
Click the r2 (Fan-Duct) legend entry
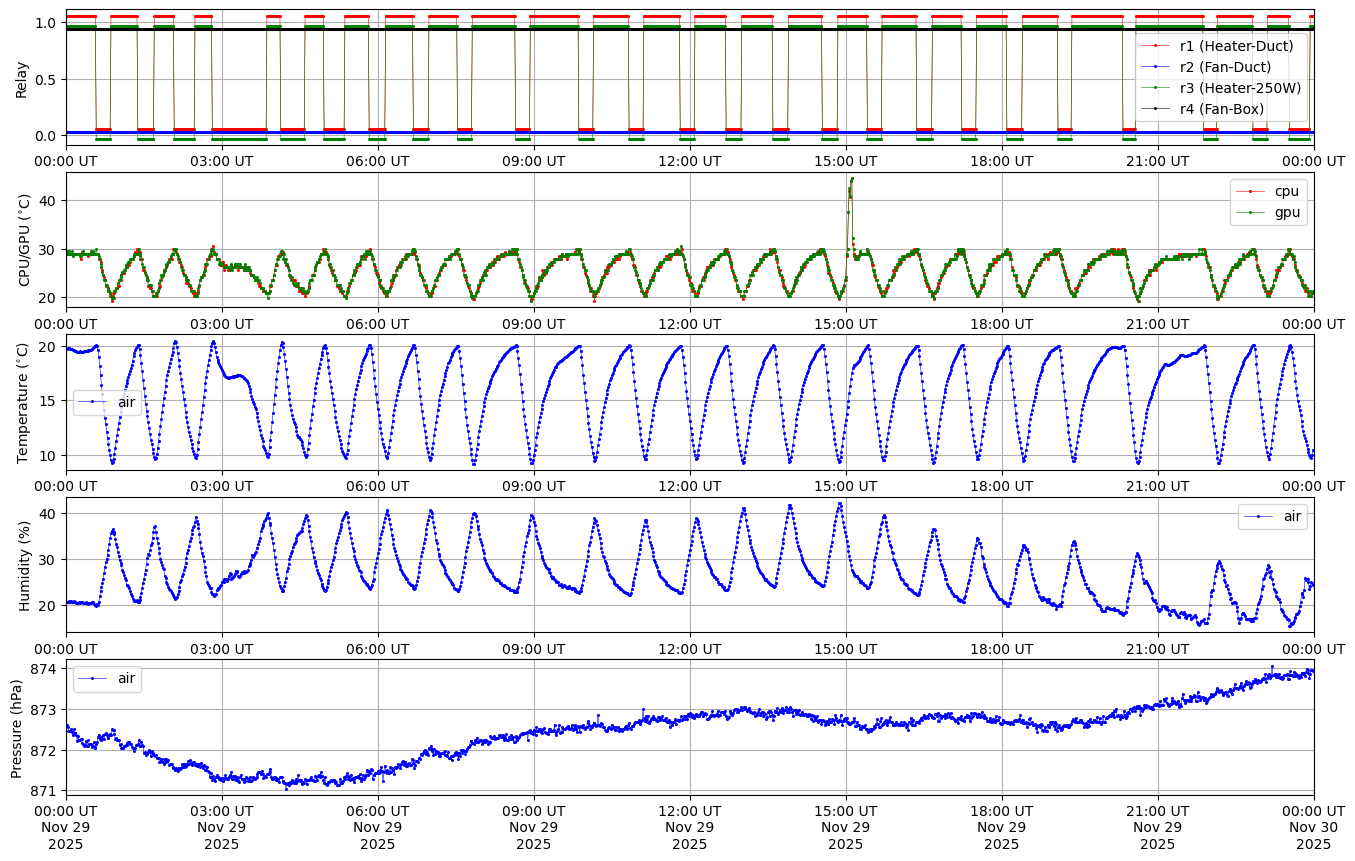point(1225,67)
